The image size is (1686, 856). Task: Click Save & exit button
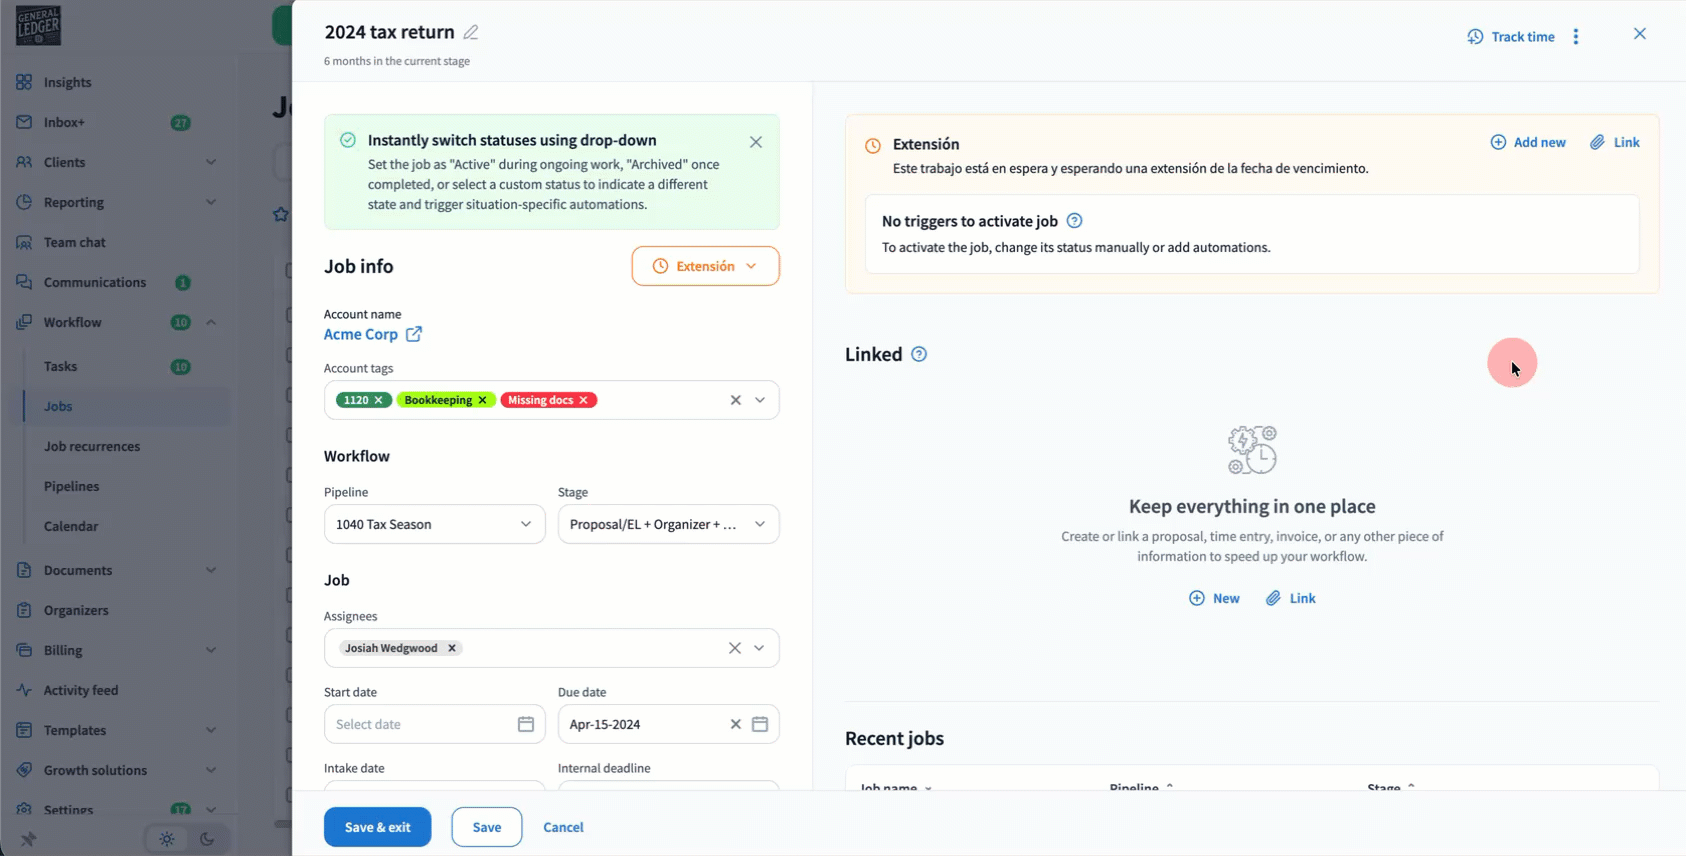click(378, 827)
